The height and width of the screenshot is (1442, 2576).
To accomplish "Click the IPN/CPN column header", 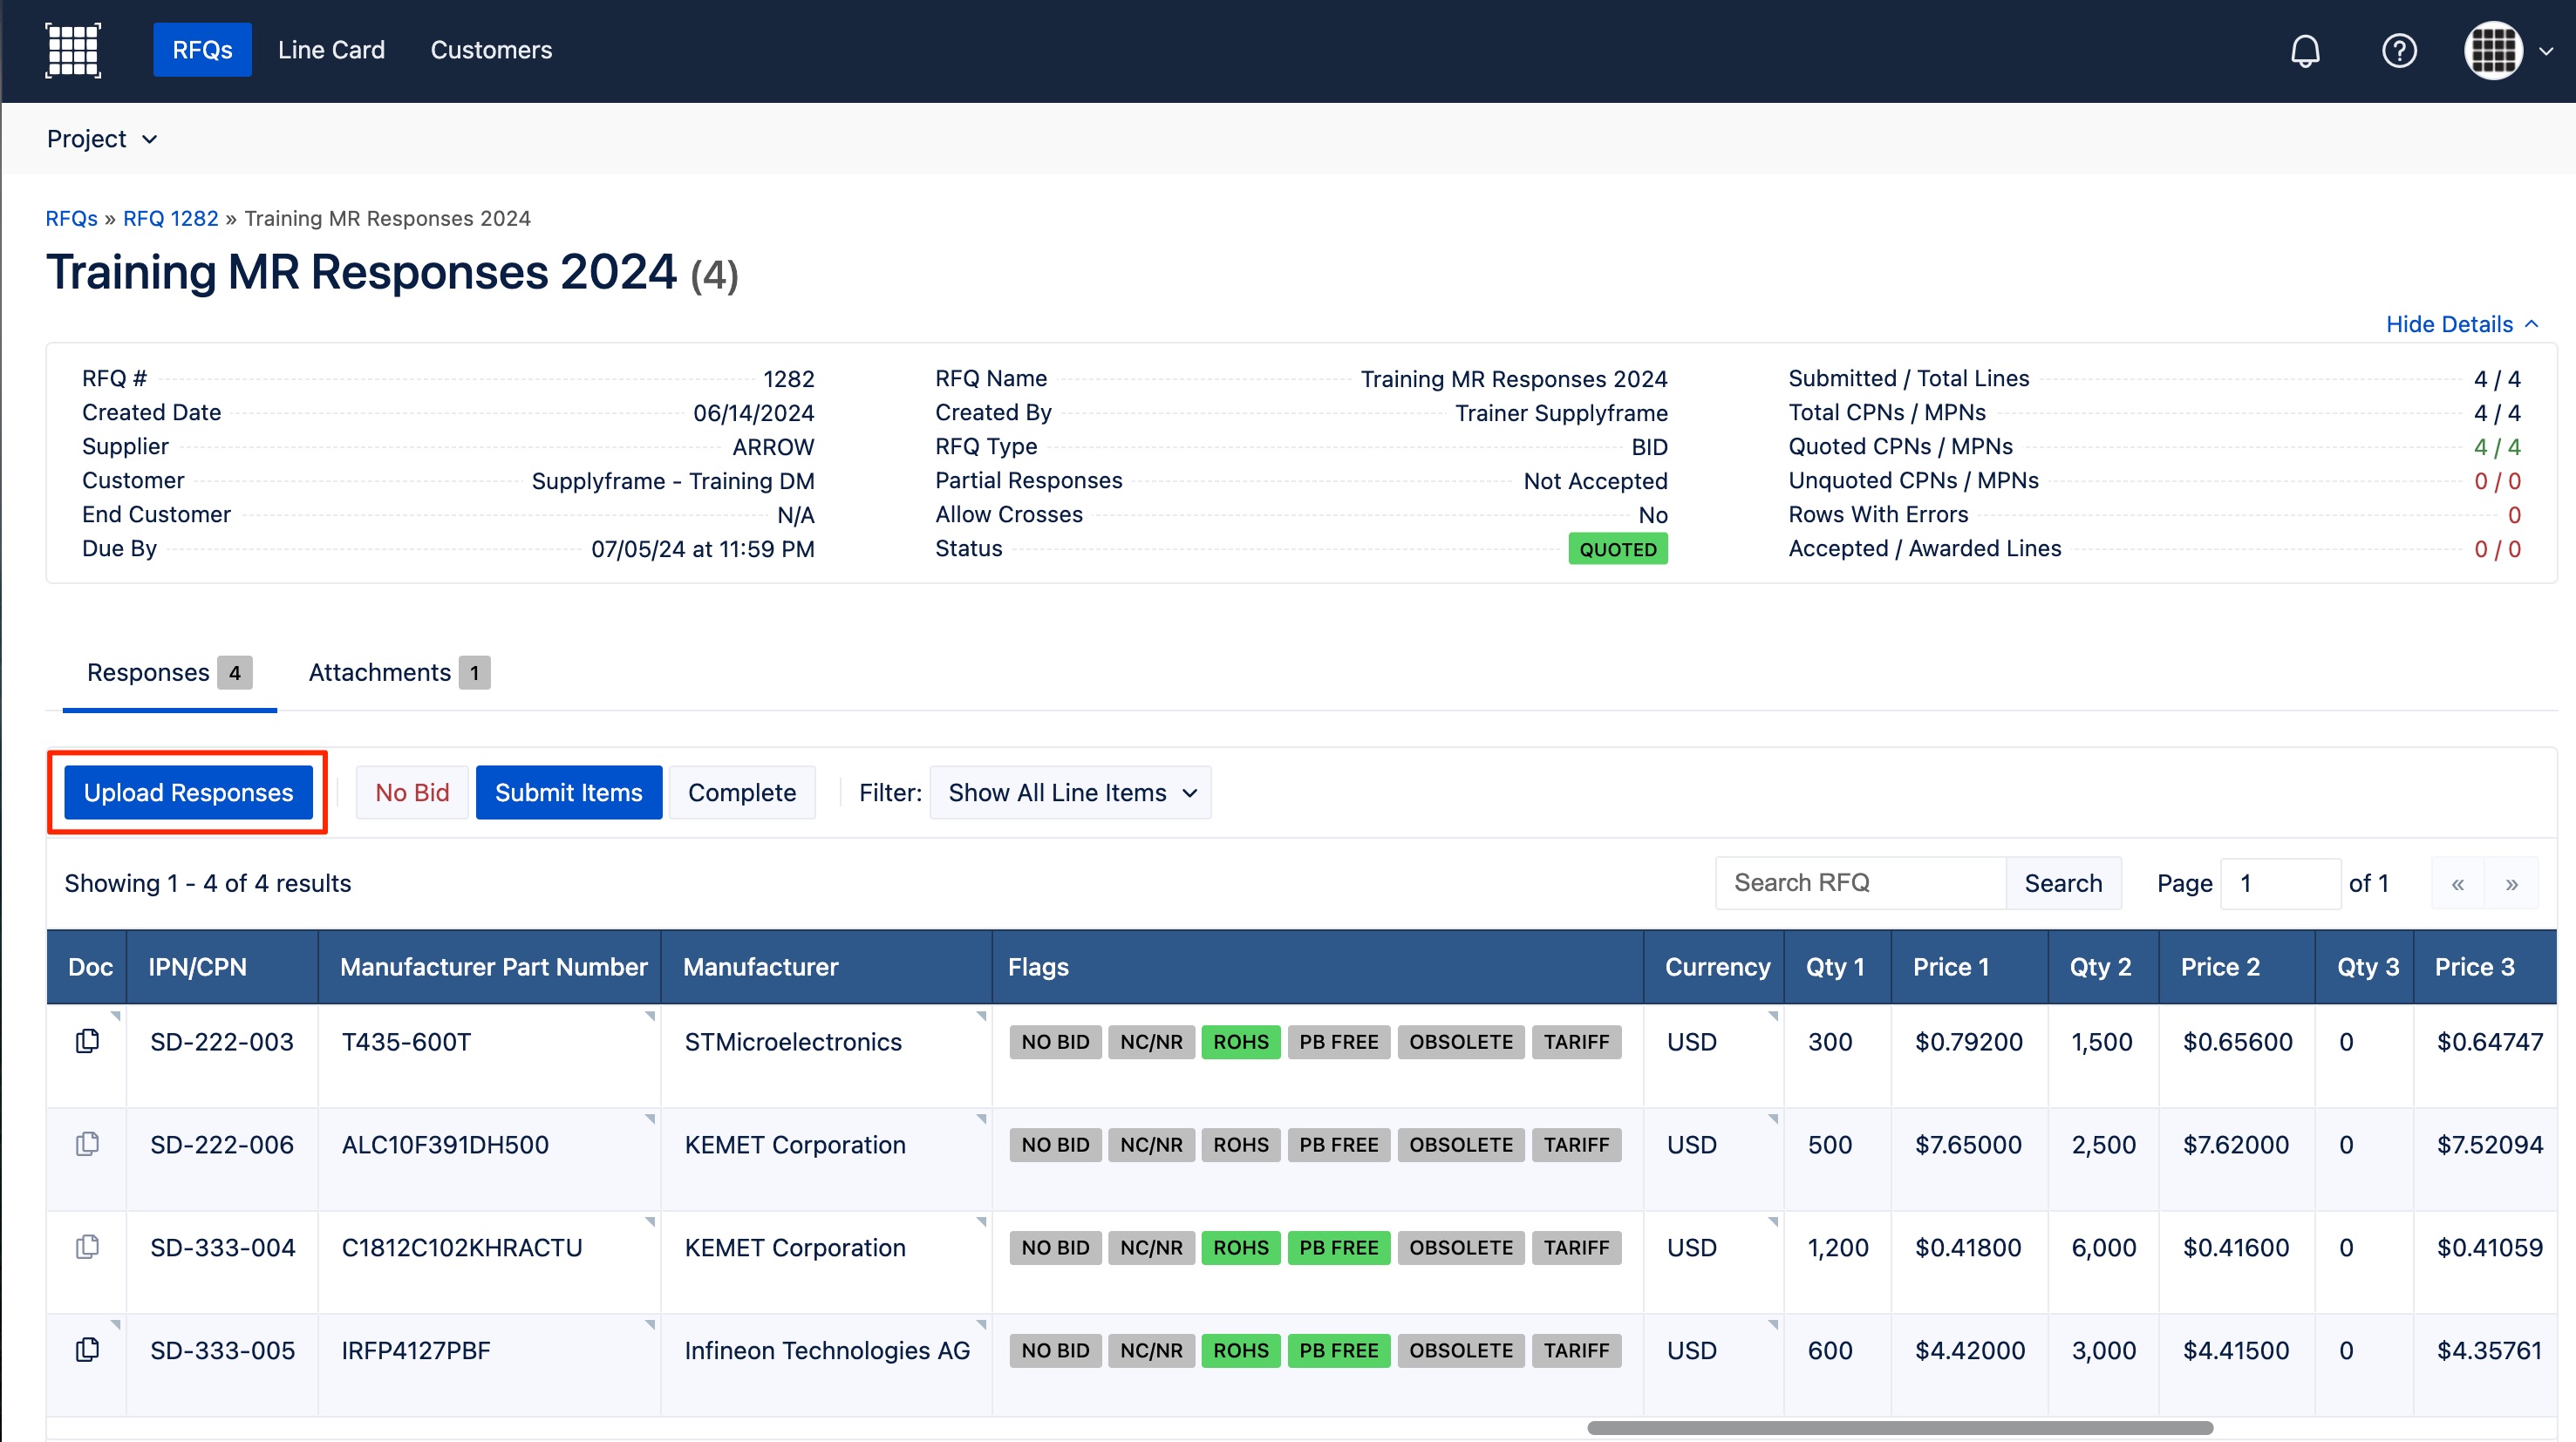I will [x=222, y=967].
